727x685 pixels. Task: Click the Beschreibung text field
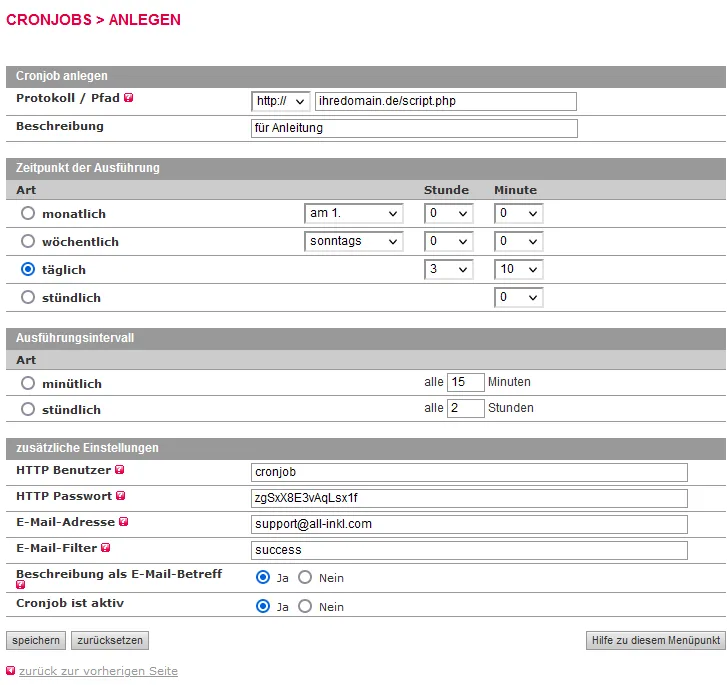[414, 128]
